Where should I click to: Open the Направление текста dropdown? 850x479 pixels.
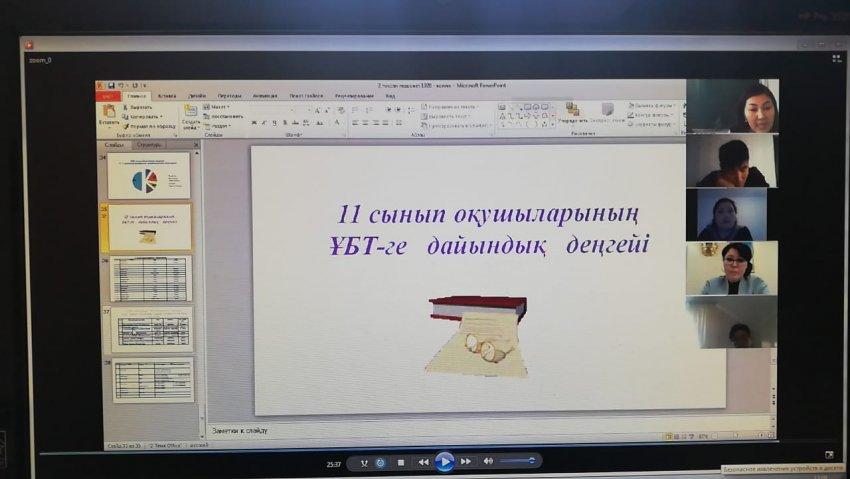pyautogui.click(x=449, y=107)
